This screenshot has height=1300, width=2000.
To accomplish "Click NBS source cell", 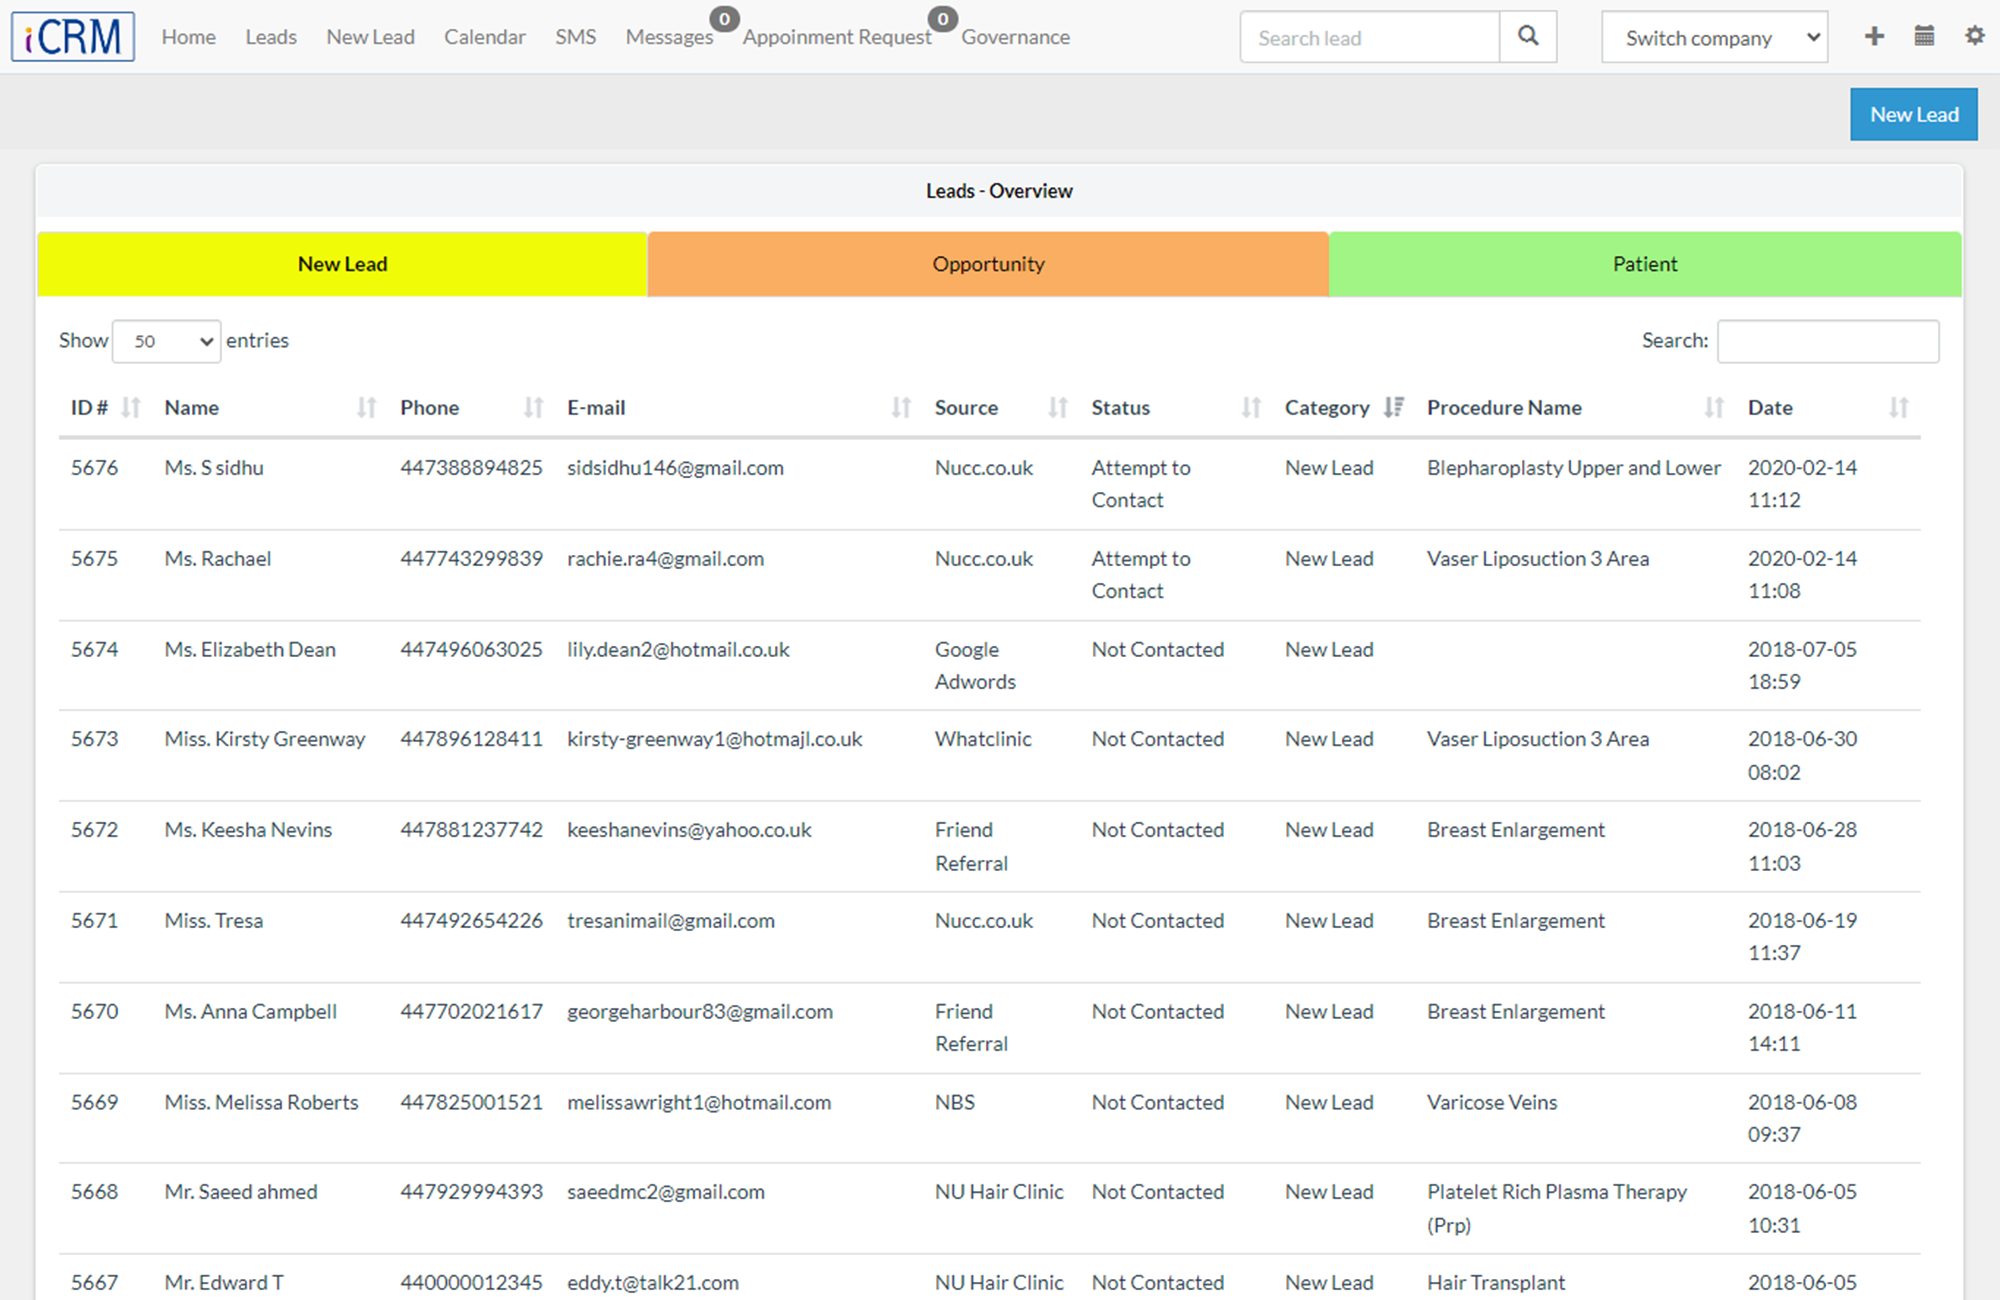I will pos(954,1103).
